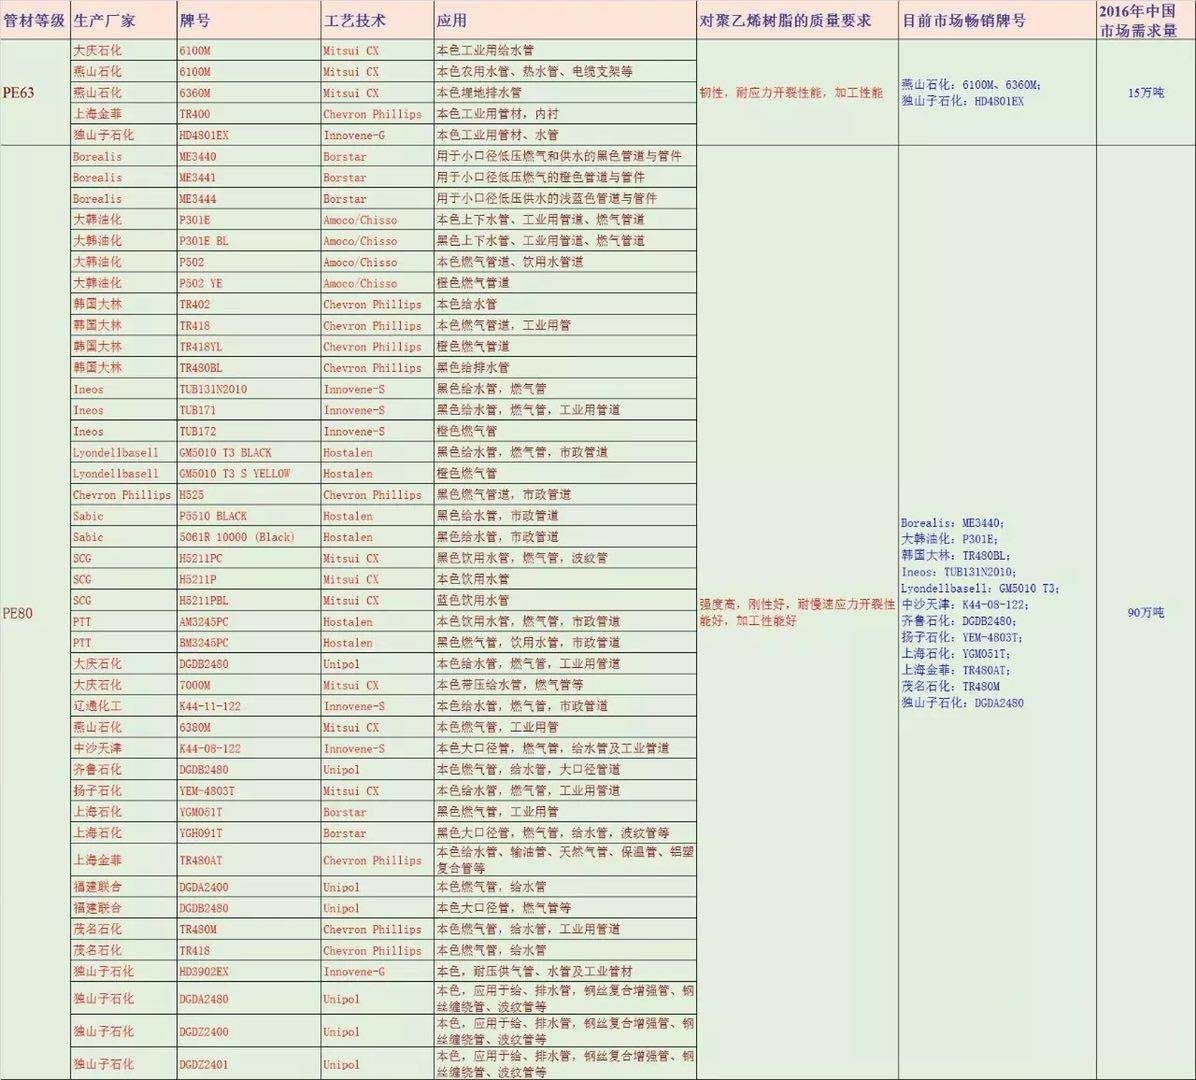Select the GM5010 T3 BLACK cell
This screenshot has height=1080, width=1196.
click(248, 452)
